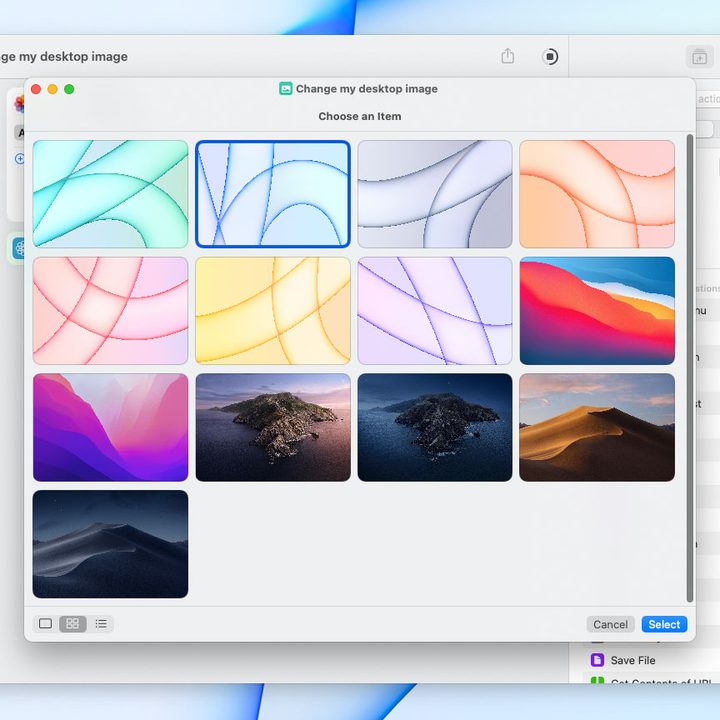
Task: Switch to single item view icon
Action: tap(45, 624)
